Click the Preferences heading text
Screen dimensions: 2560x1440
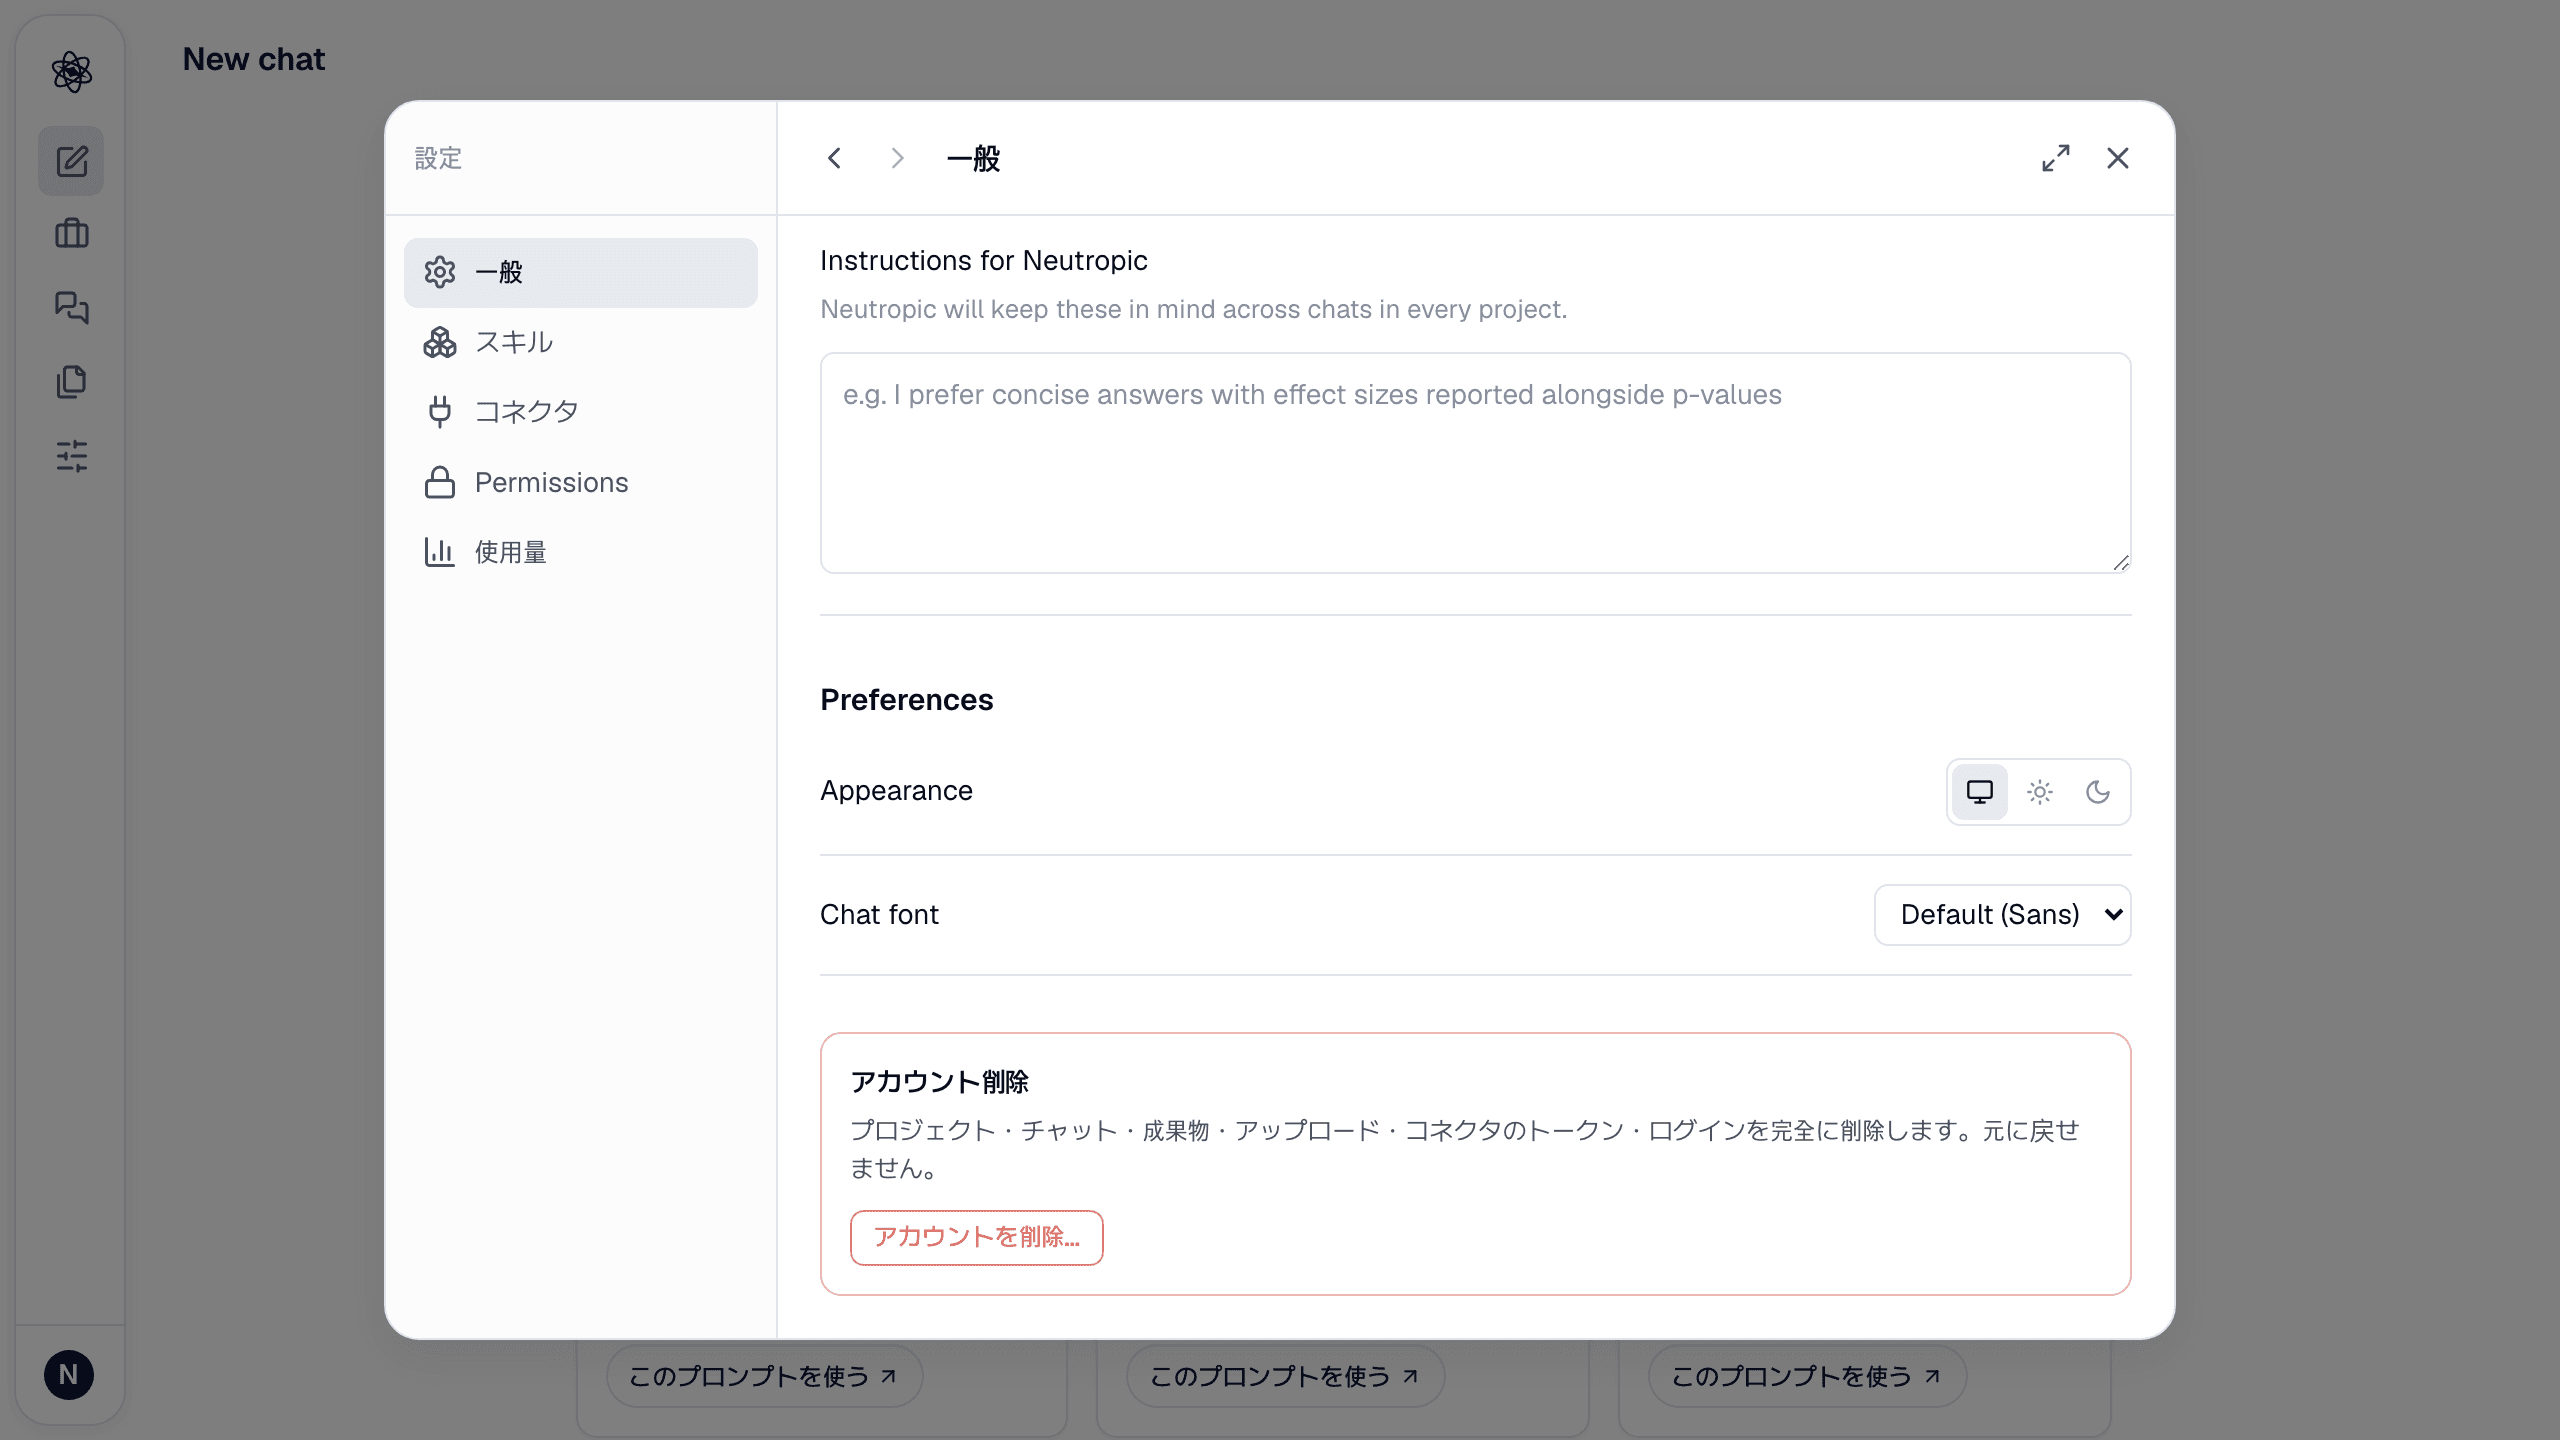tap(907, 700)
